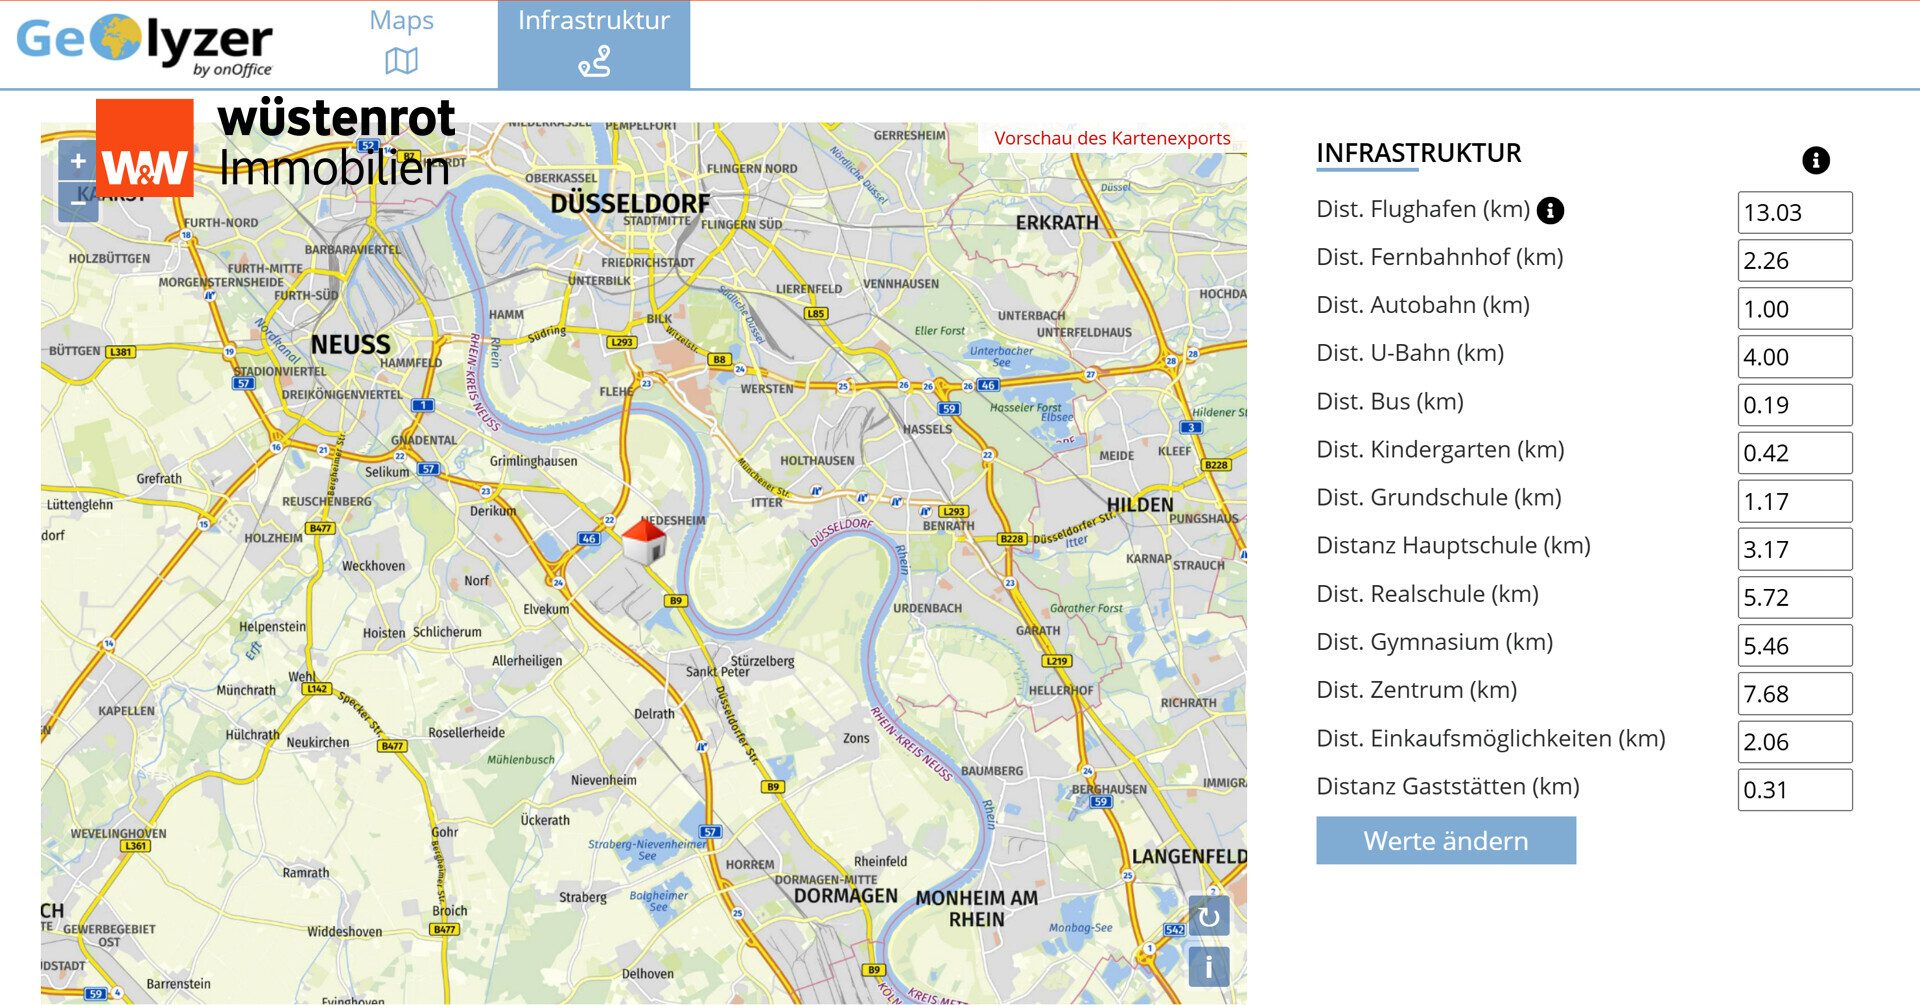Open map info with the i button
Viewport: 1920px width, 1005px height.
(1209, 967)
